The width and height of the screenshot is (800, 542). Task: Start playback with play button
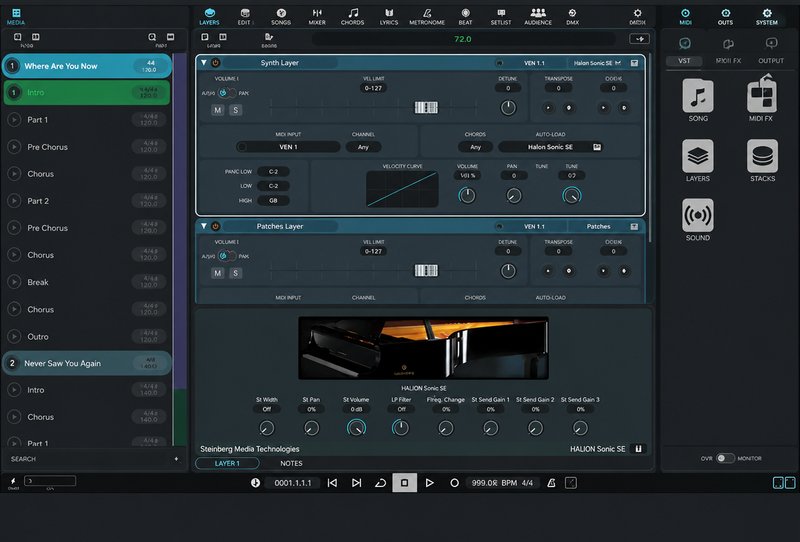pyautogui.click(x=430, y=483)
